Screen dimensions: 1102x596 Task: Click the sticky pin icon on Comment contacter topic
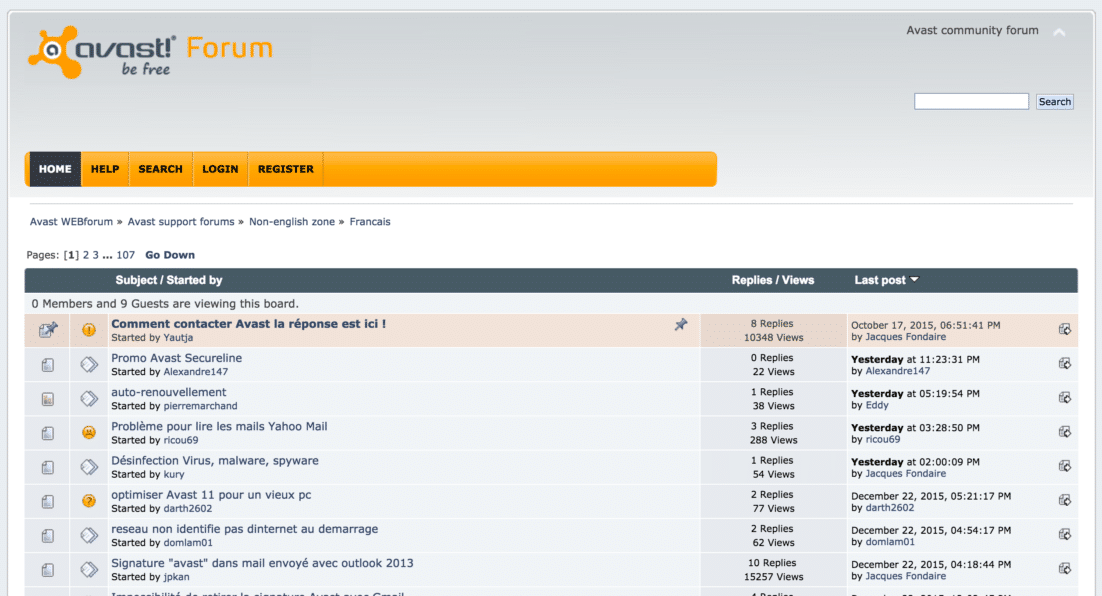(x=681, y=324)
